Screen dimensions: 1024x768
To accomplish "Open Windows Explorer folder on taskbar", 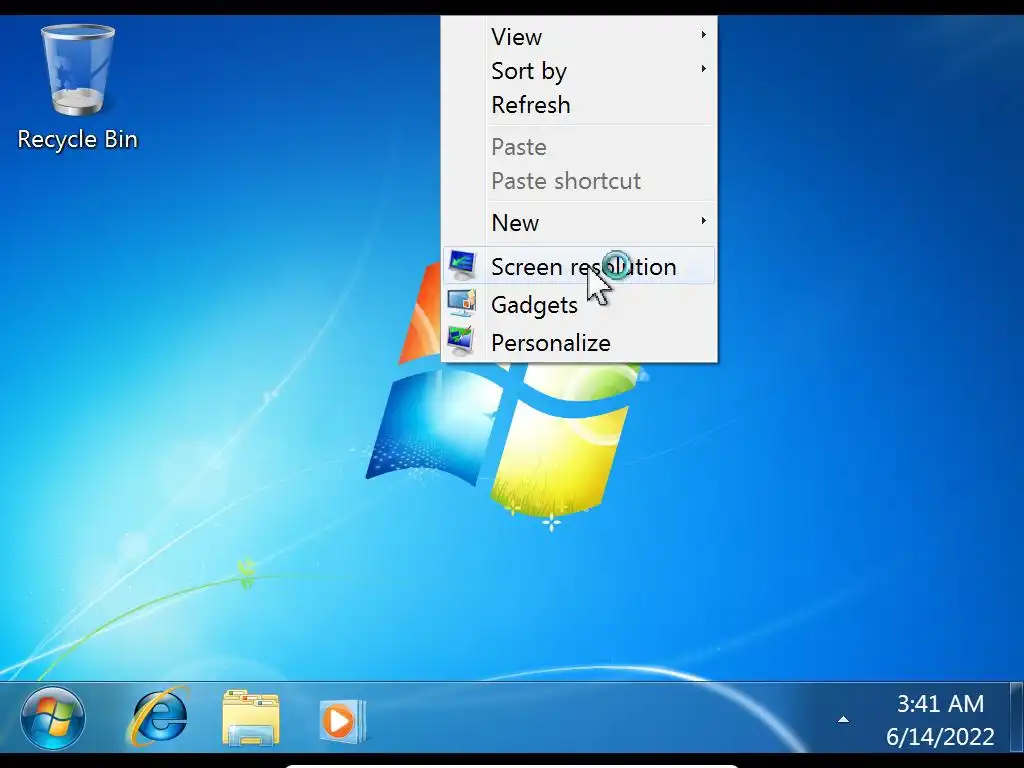I will tap(251, 718).
